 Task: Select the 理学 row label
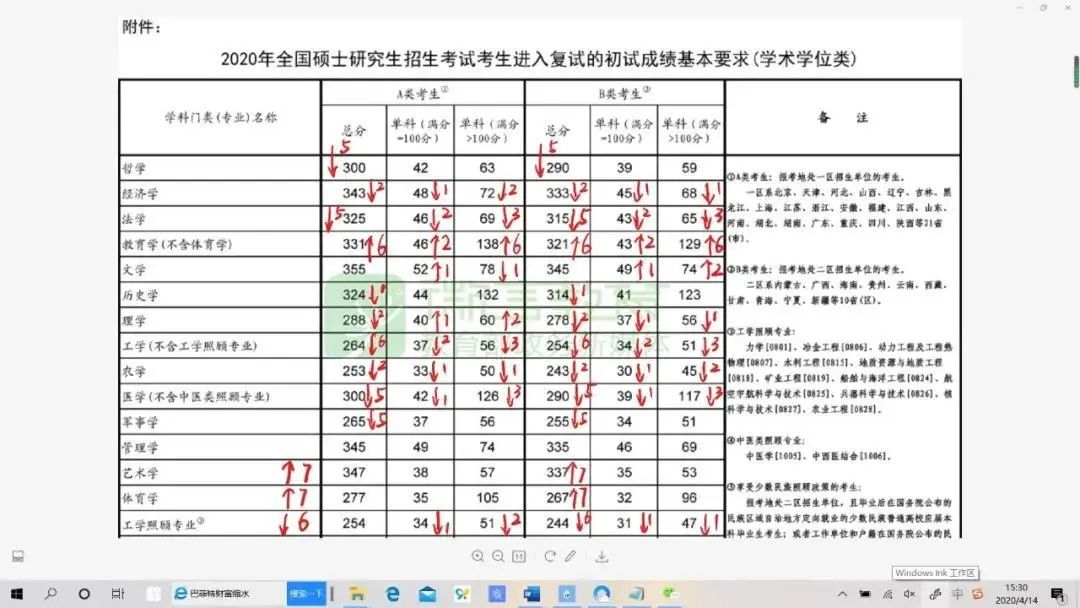[x=134, y=321]
